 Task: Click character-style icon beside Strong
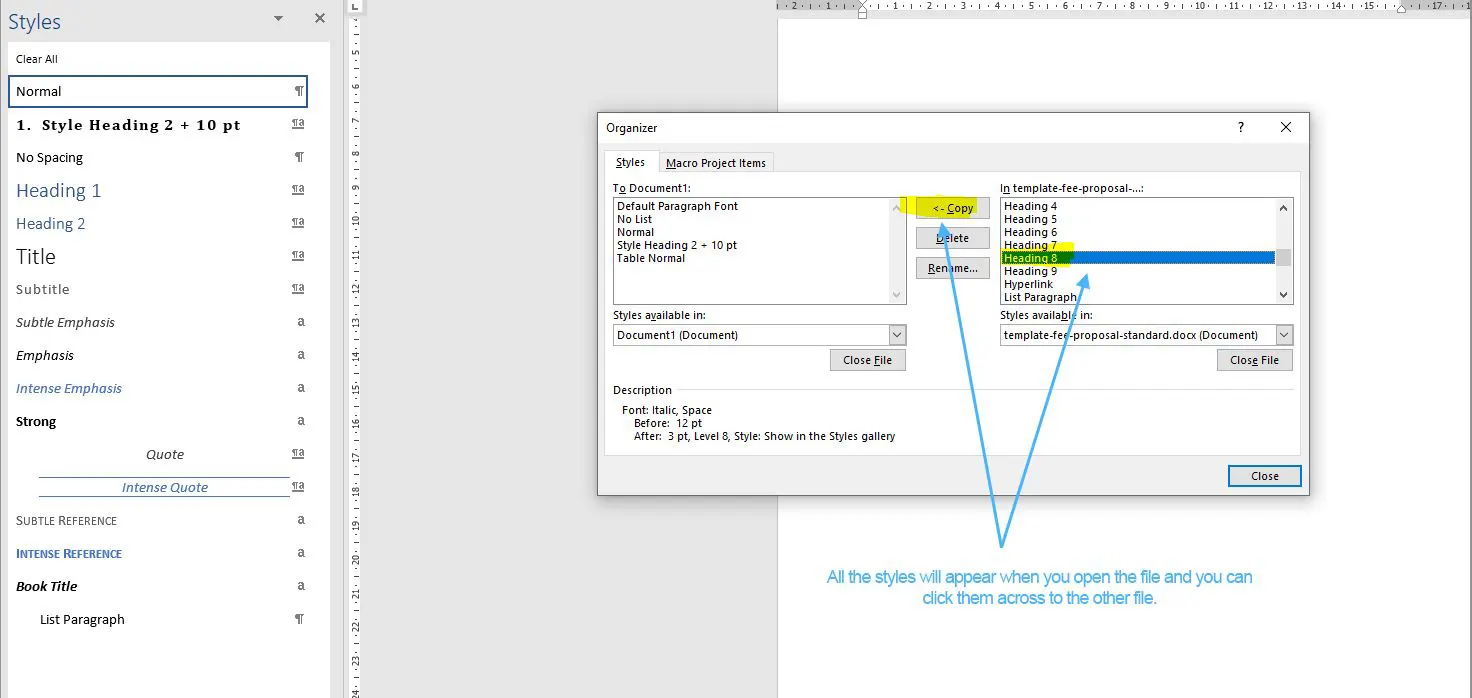(301, 421)
